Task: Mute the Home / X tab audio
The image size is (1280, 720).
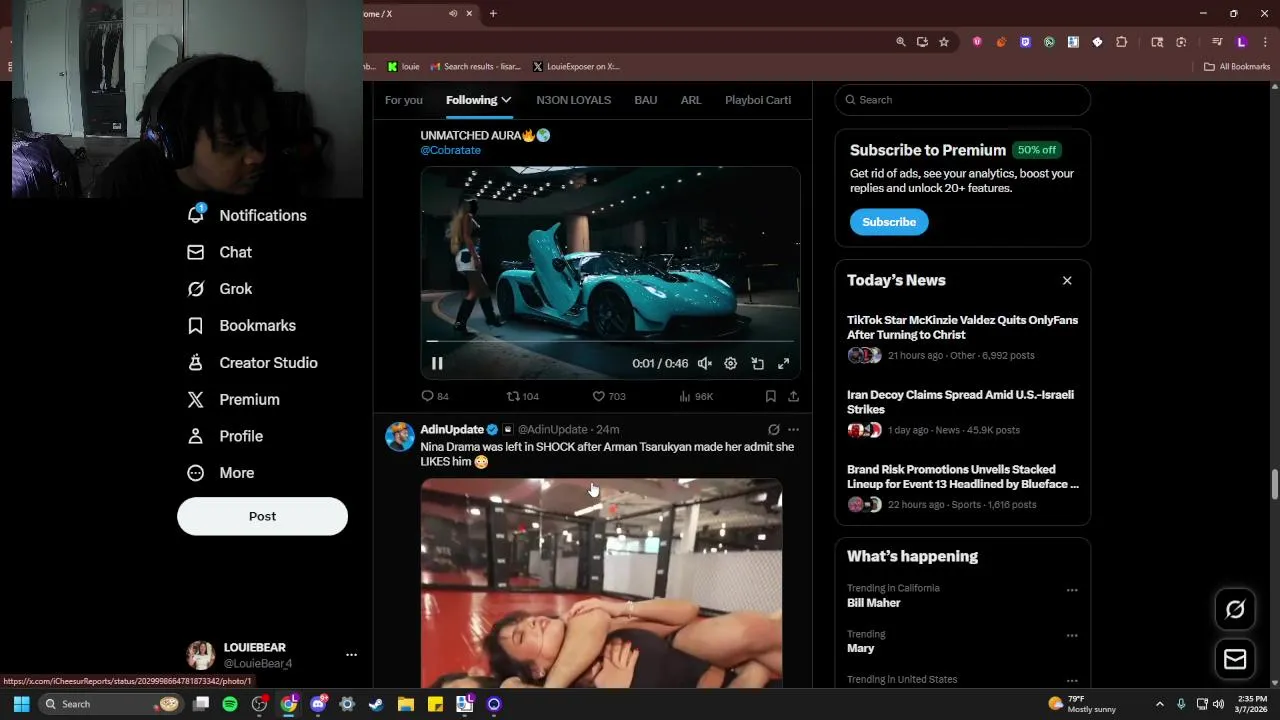Action: 453,13
